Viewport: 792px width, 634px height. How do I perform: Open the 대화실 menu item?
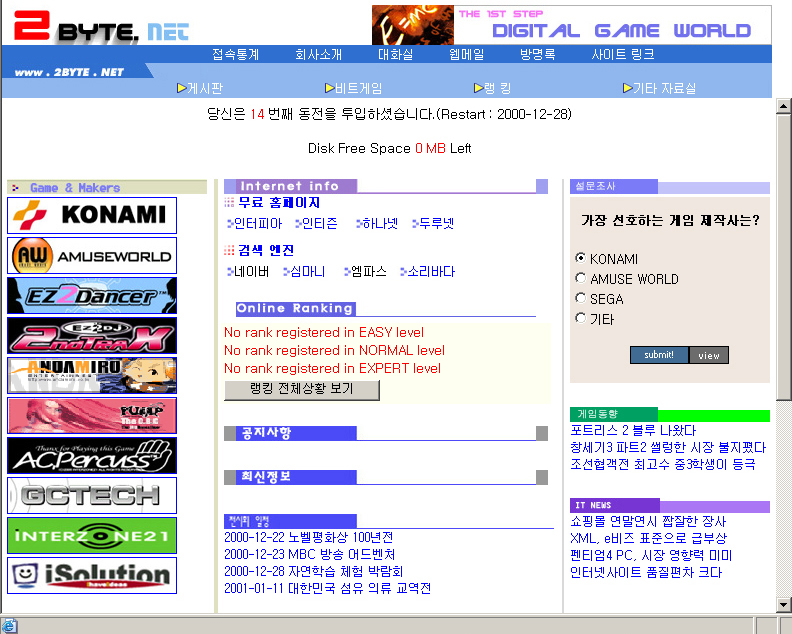click(395, 54)
